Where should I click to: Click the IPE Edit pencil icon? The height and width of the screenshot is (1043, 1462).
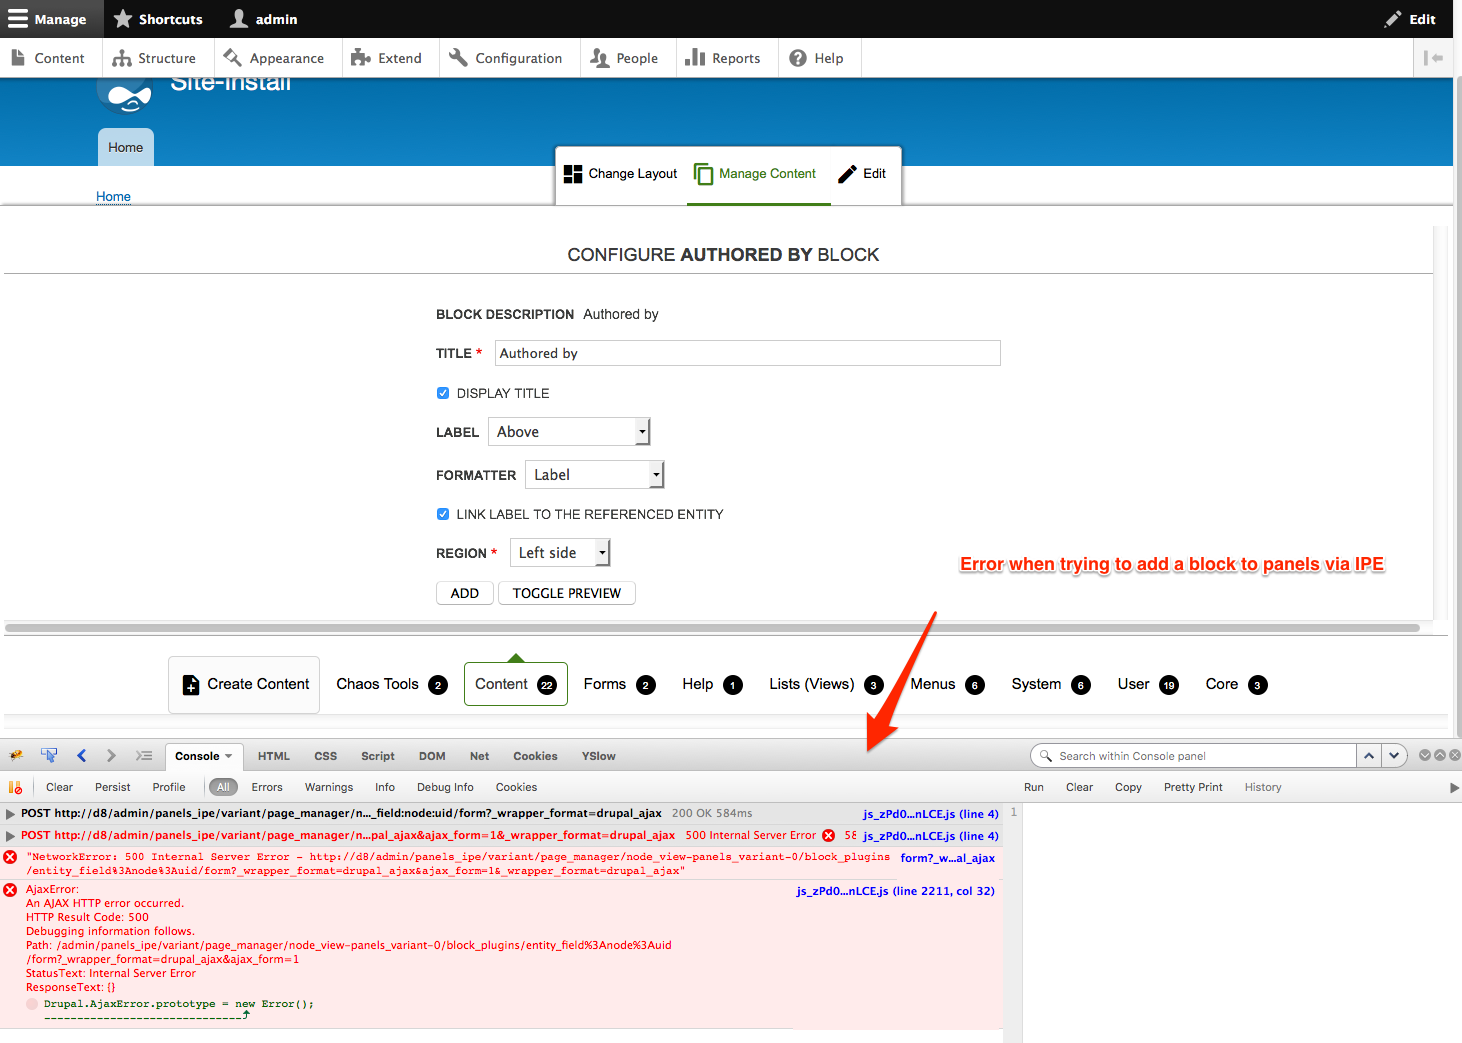pyautogui.click(x=848, y=174)
